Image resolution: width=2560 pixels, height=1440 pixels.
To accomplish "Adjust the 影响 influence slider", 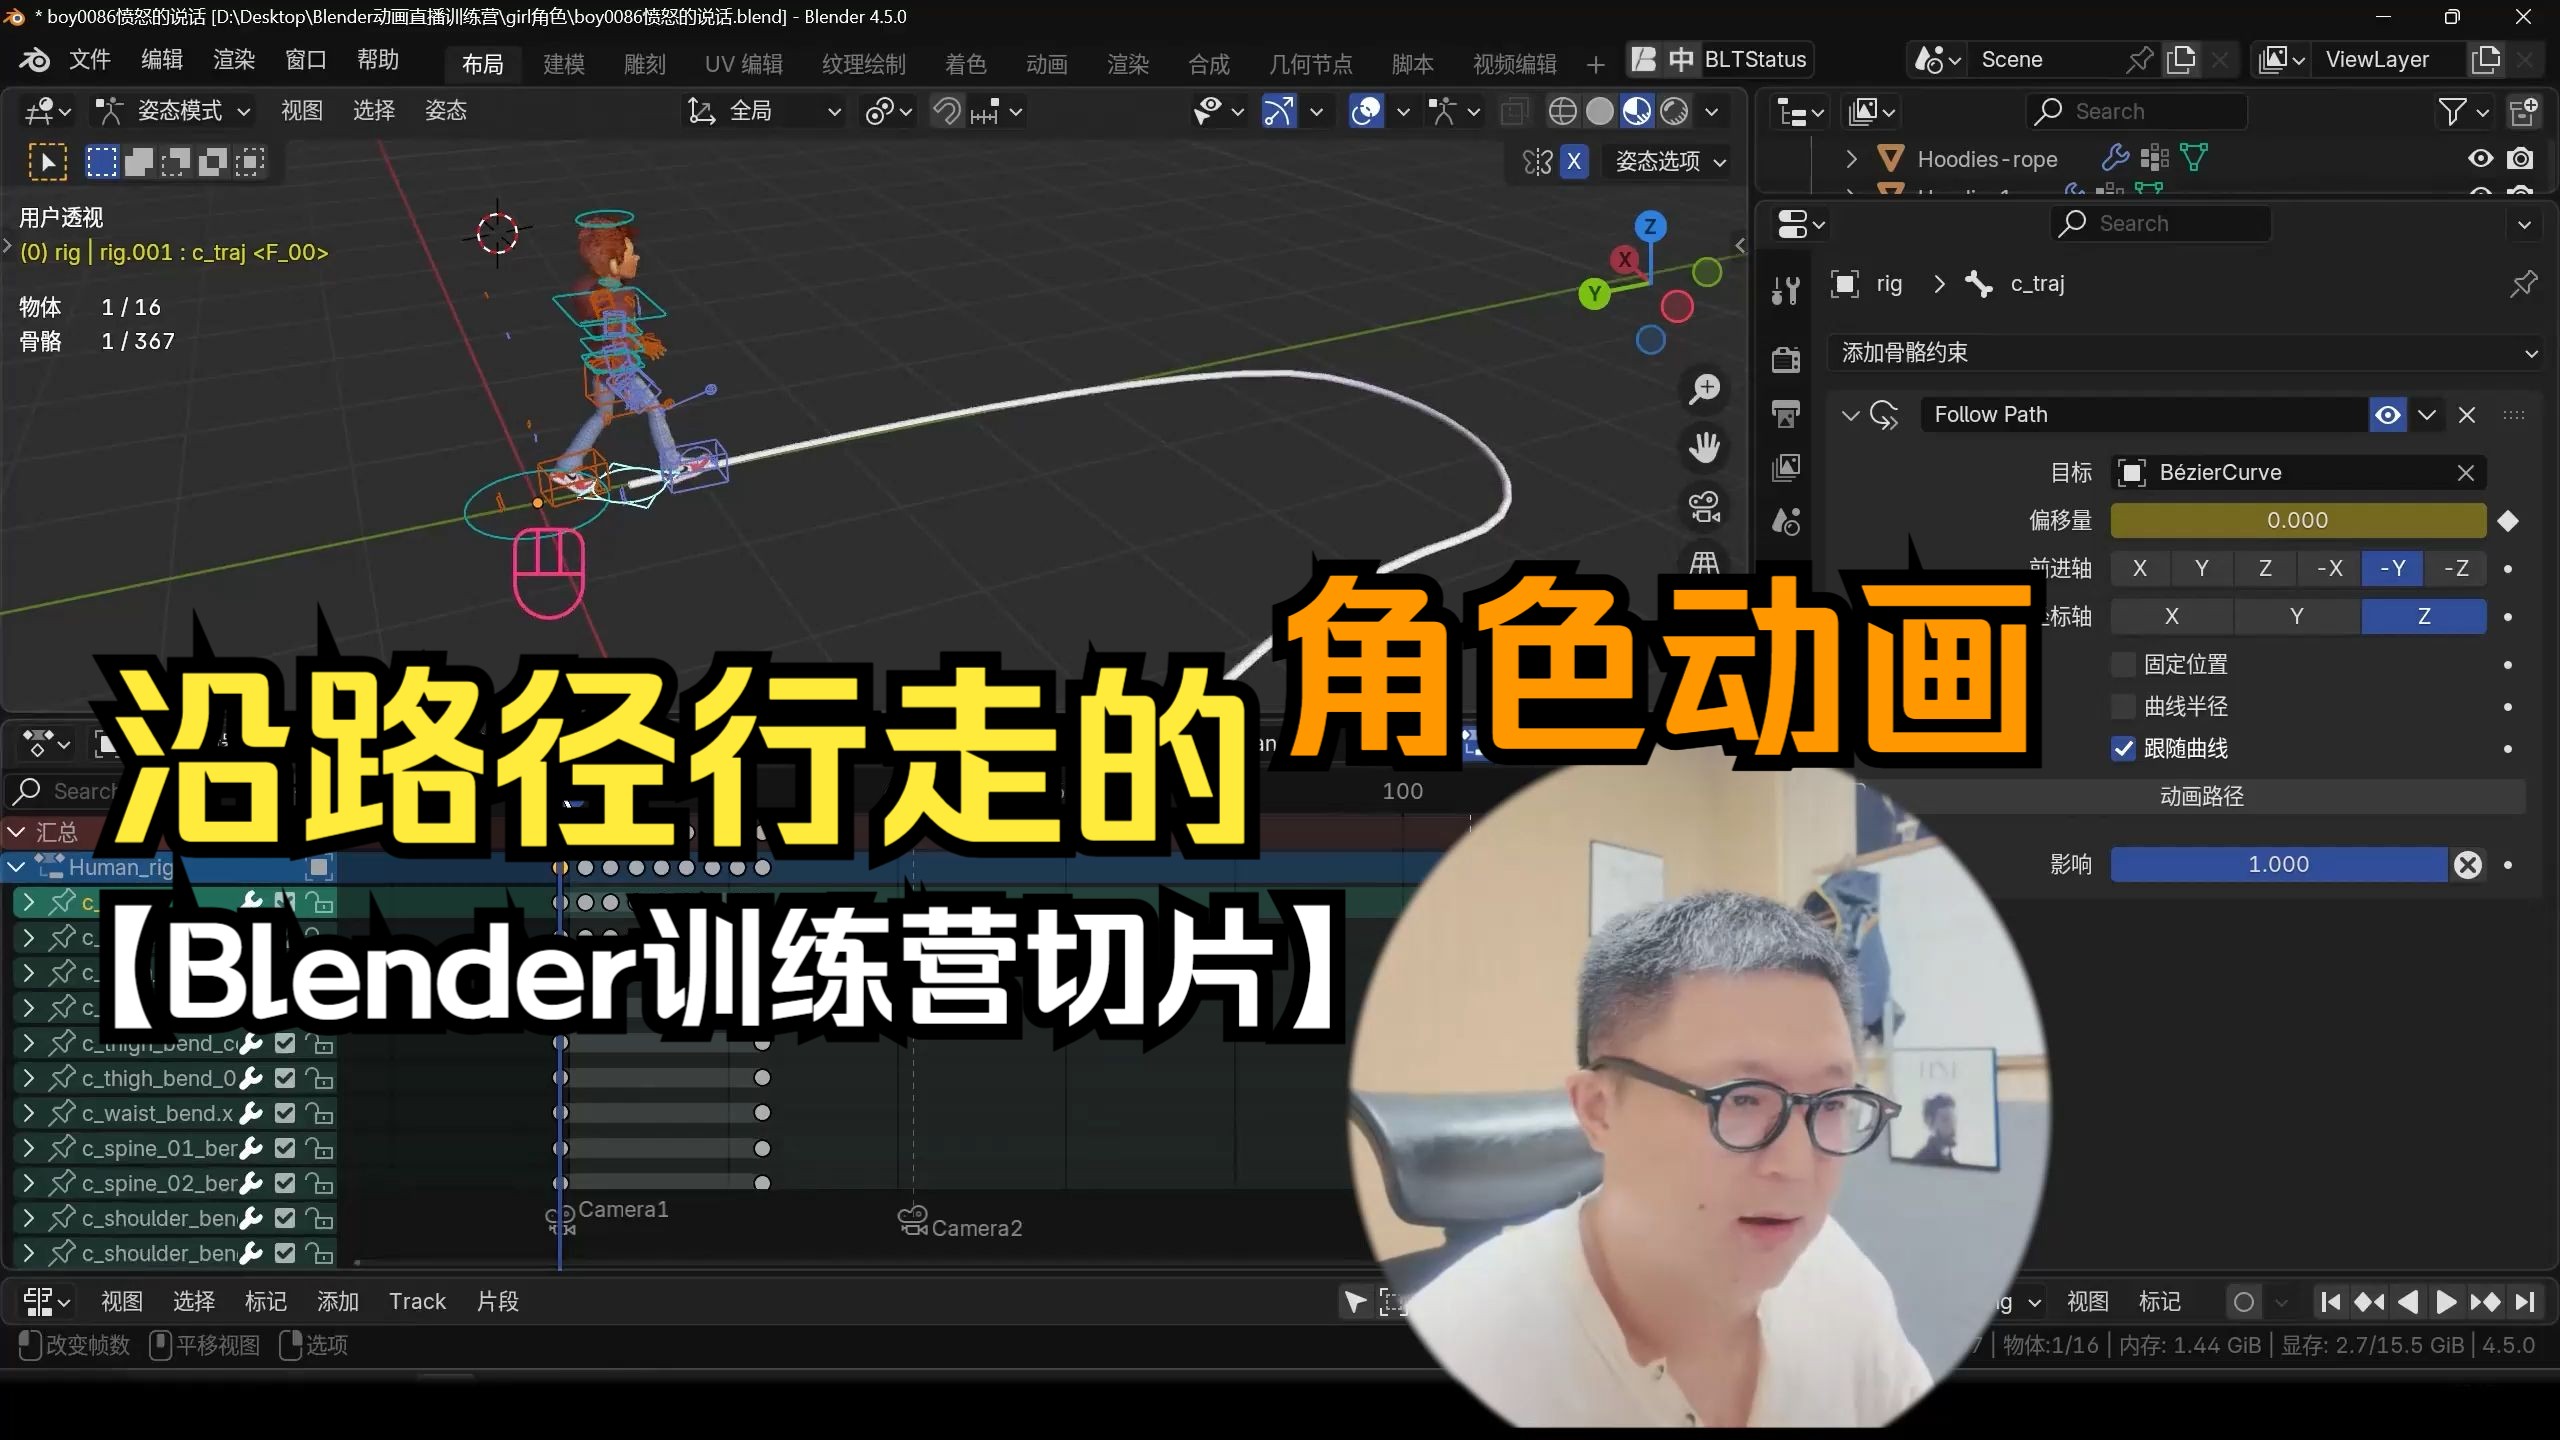I will [x=2279, y=864].
